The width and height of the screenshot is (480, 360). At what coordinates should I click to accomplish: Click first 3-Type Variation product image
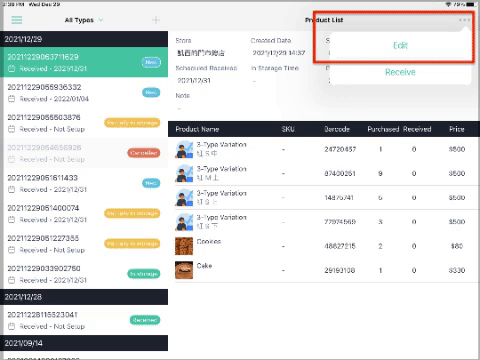coord(184,149)
